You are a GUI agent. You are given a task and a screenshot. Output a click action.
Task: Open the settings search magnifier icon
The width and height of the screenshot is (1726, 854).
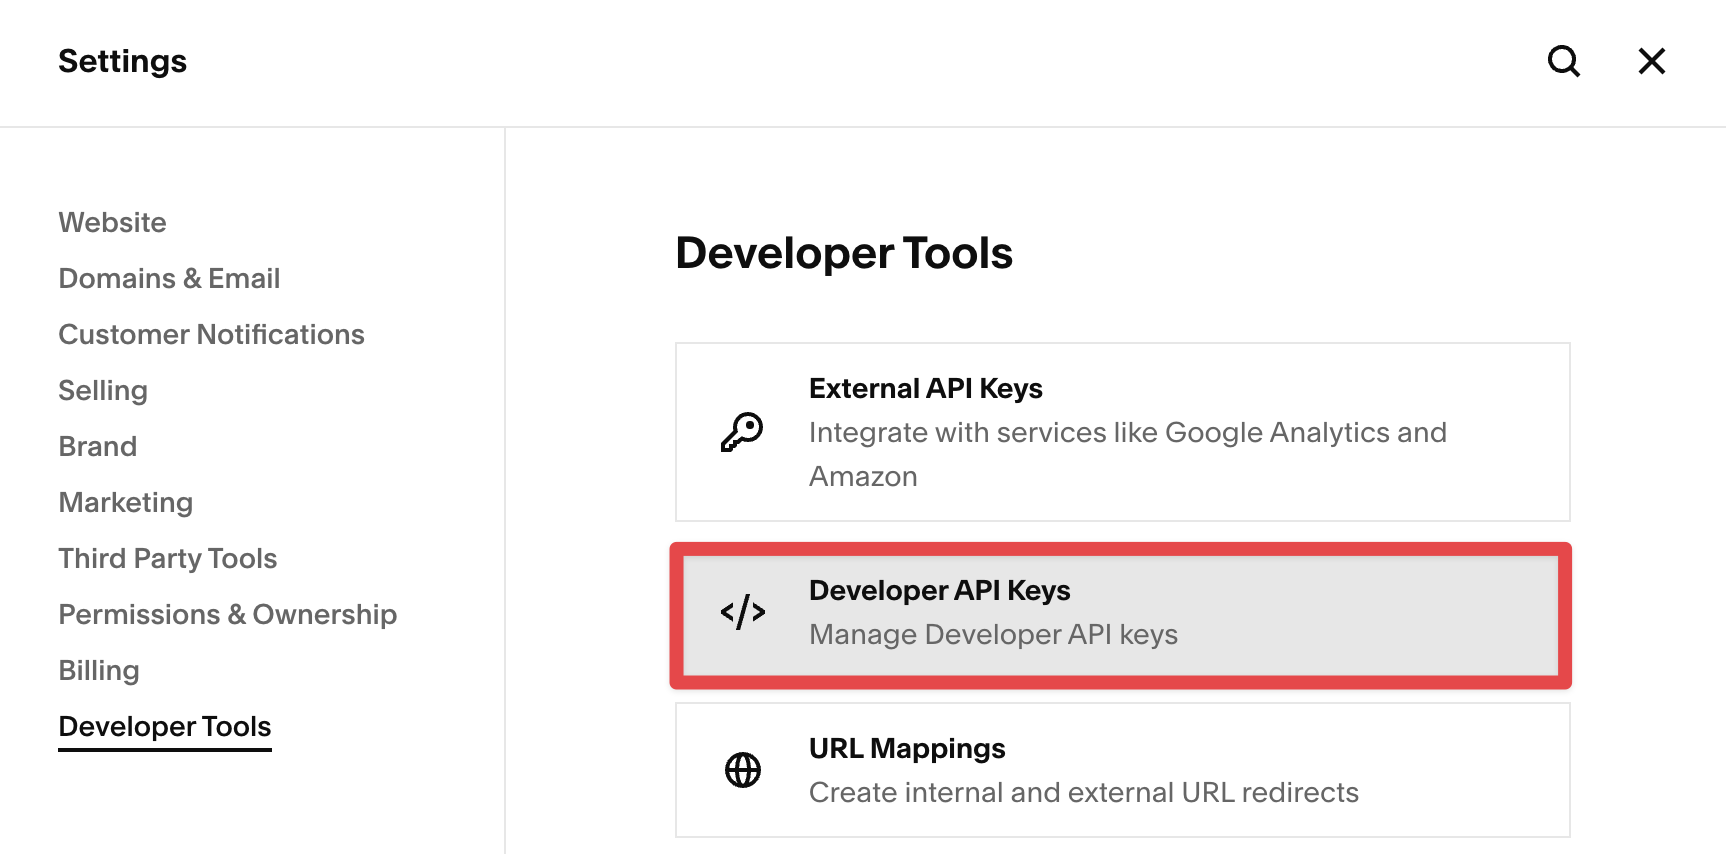1563,61
